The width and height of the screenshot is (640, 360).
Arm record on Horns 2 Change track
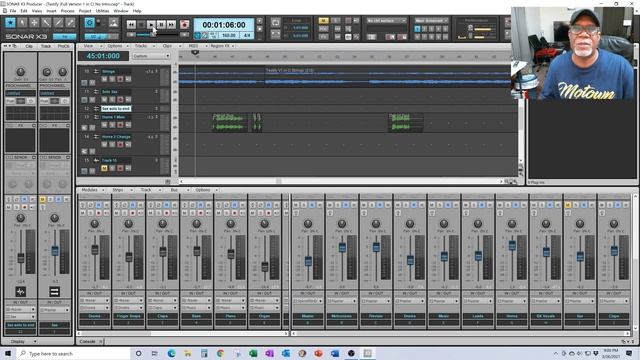pos(120,144)
